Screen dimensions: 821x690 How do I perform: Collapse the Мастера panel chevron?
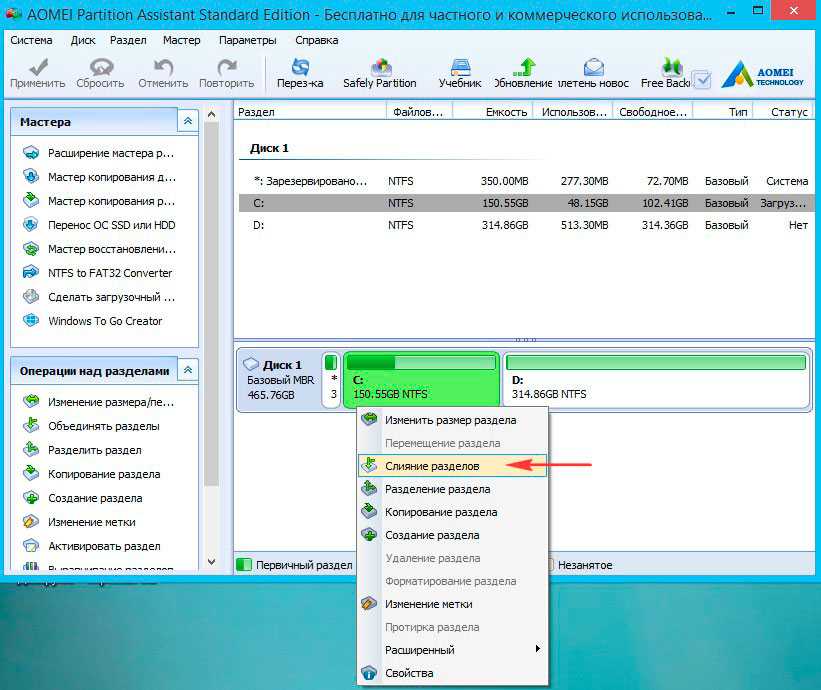pyautogui.click(x=188, y=121)
